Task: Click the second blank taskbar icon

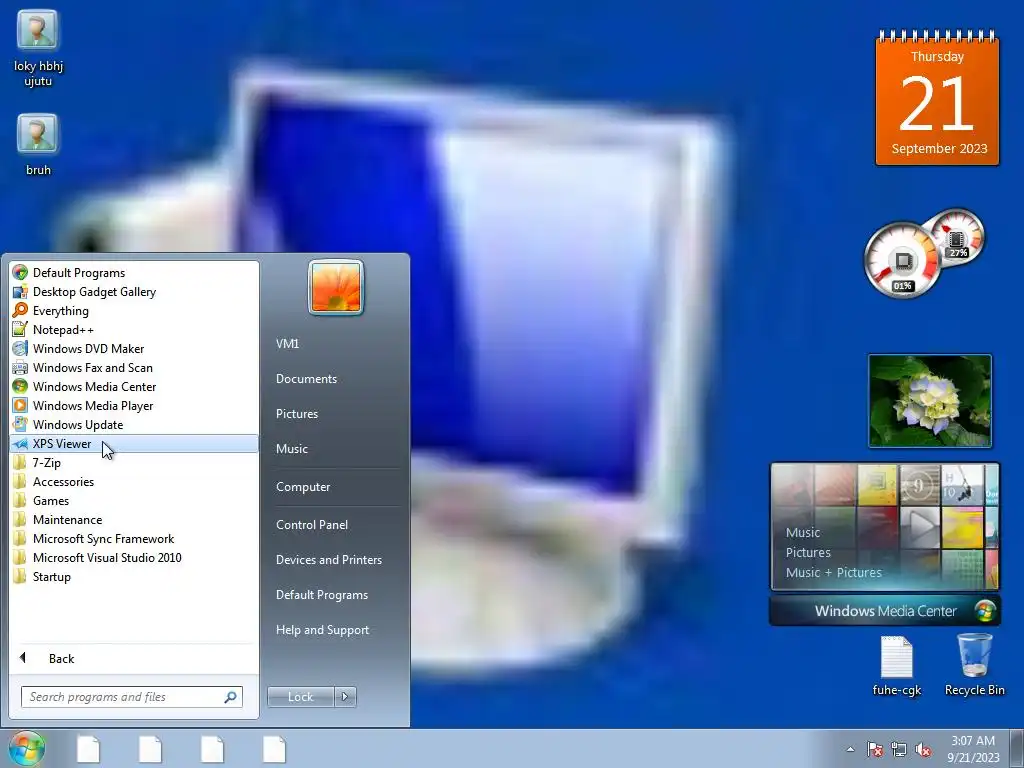Action: click(x=150, y=749)
